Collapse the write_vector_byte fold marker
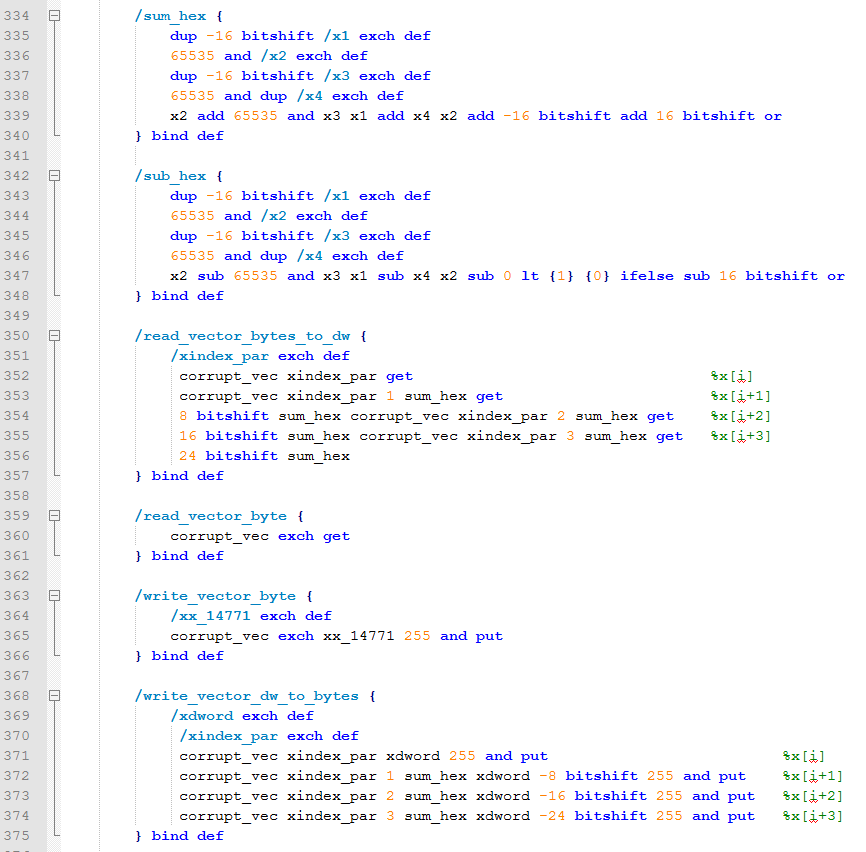Viewport: 866px width, 852px height. (55, 596)
